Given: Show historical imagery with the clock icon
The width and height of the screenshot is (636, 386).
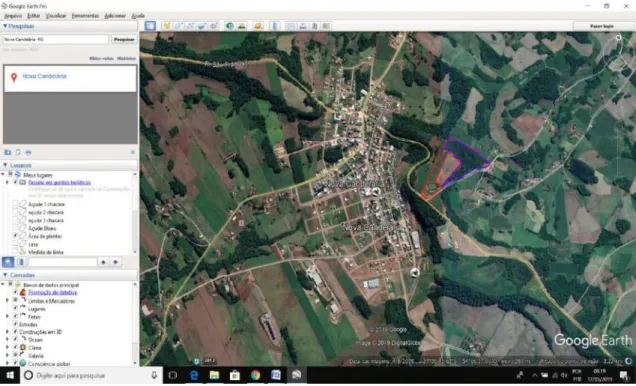Looking at the screenshot, I should 230,26.
